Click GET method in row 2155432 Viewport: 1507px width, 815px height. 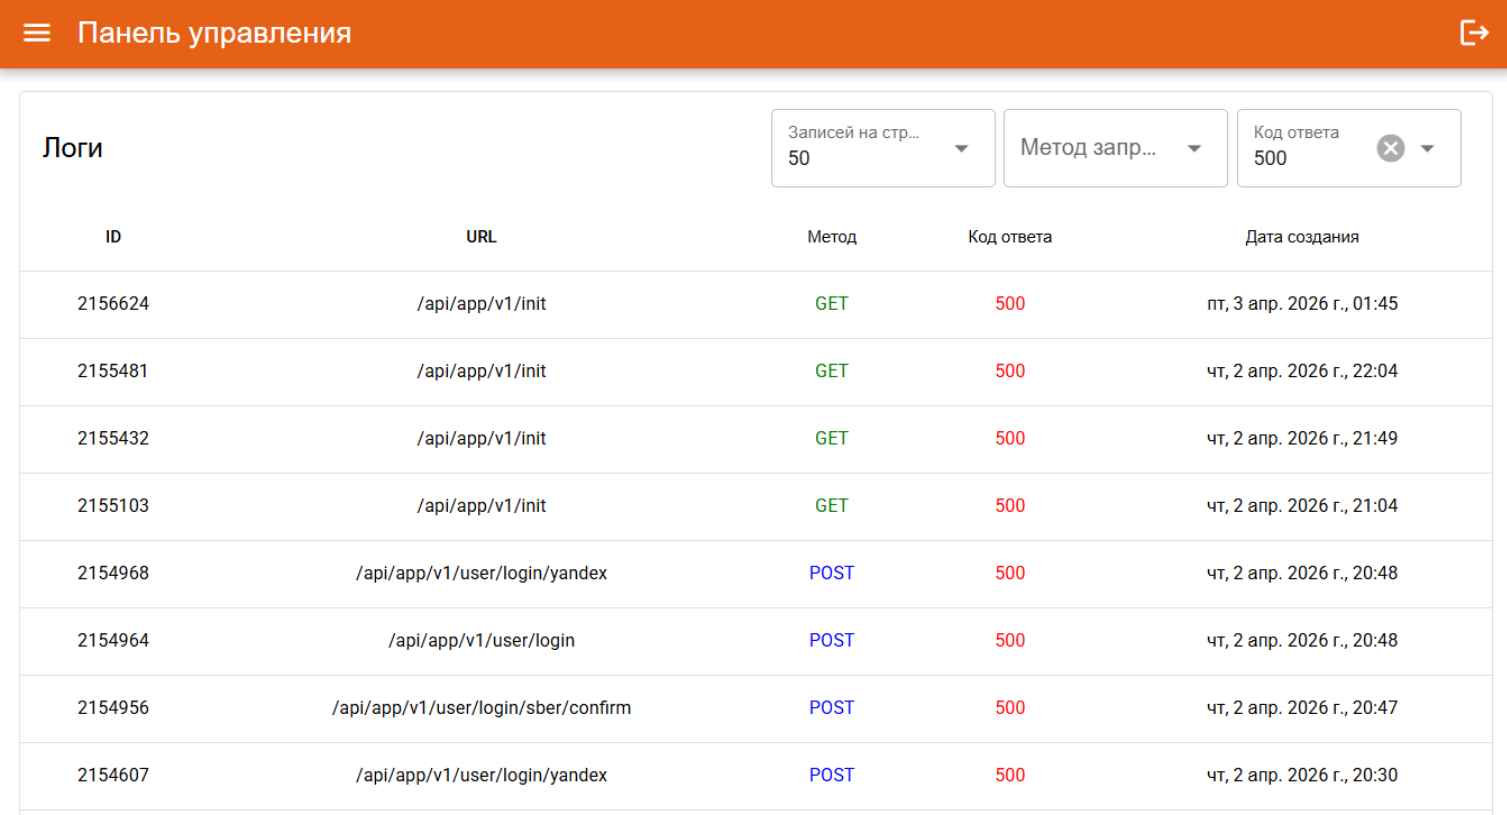coord(831,438)
